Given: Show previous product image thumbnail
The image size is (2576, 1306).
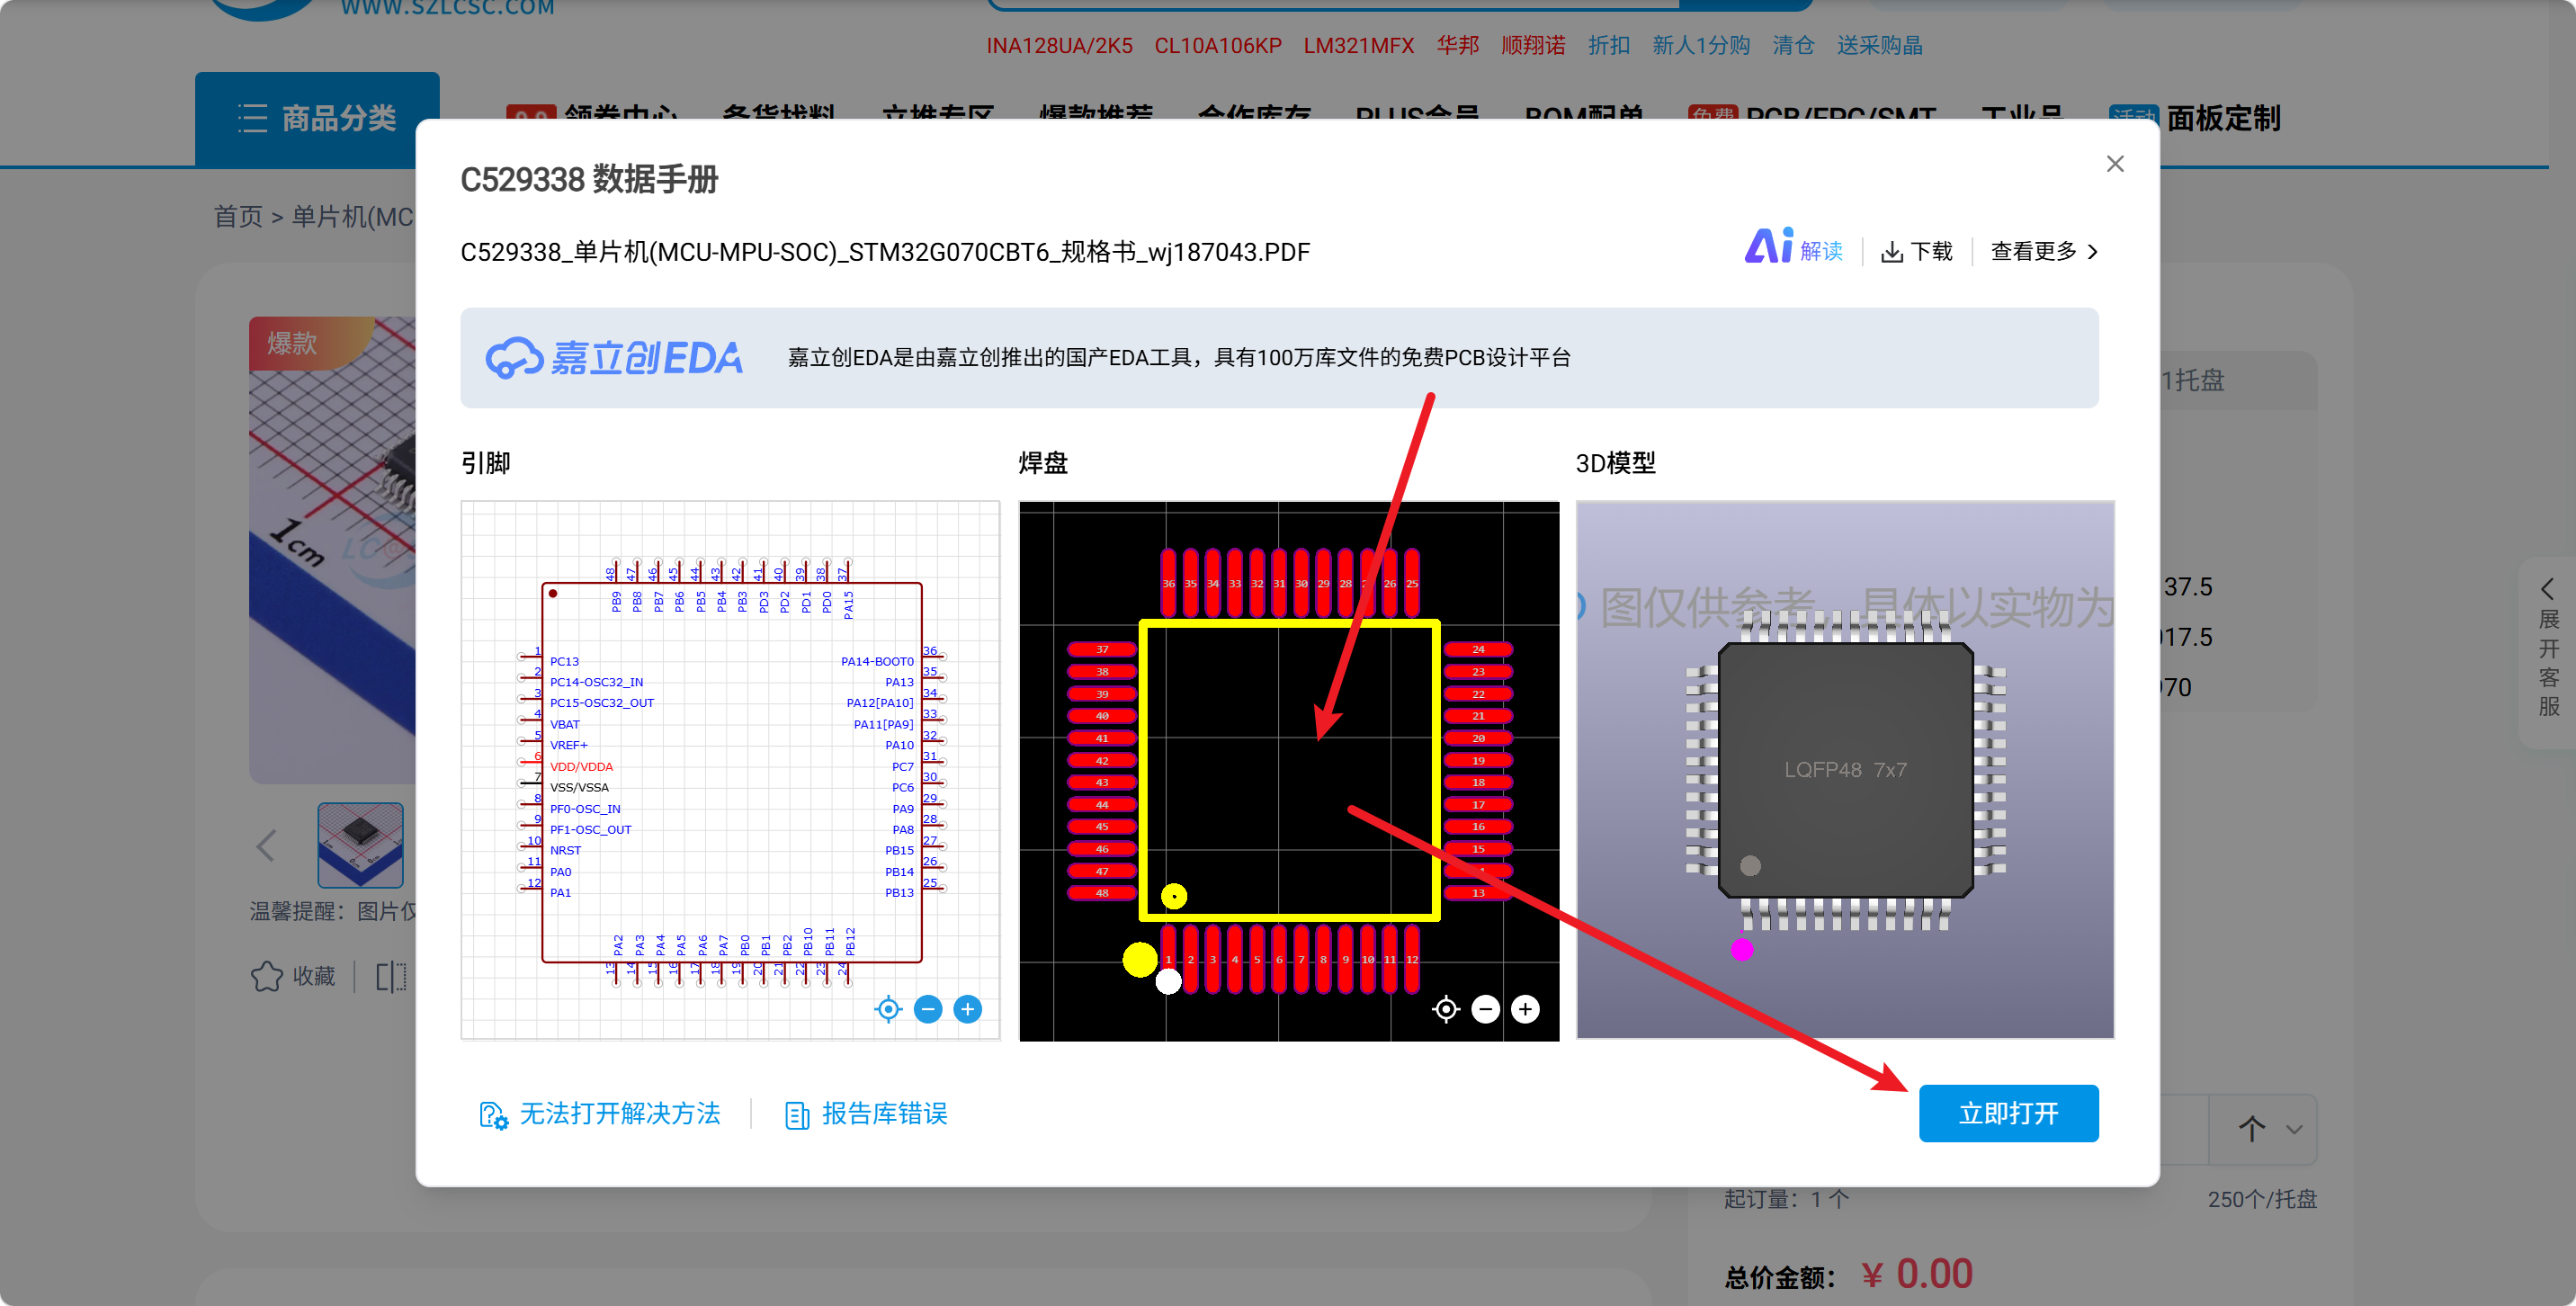Looking at the screenshot, I should point(266,846).
